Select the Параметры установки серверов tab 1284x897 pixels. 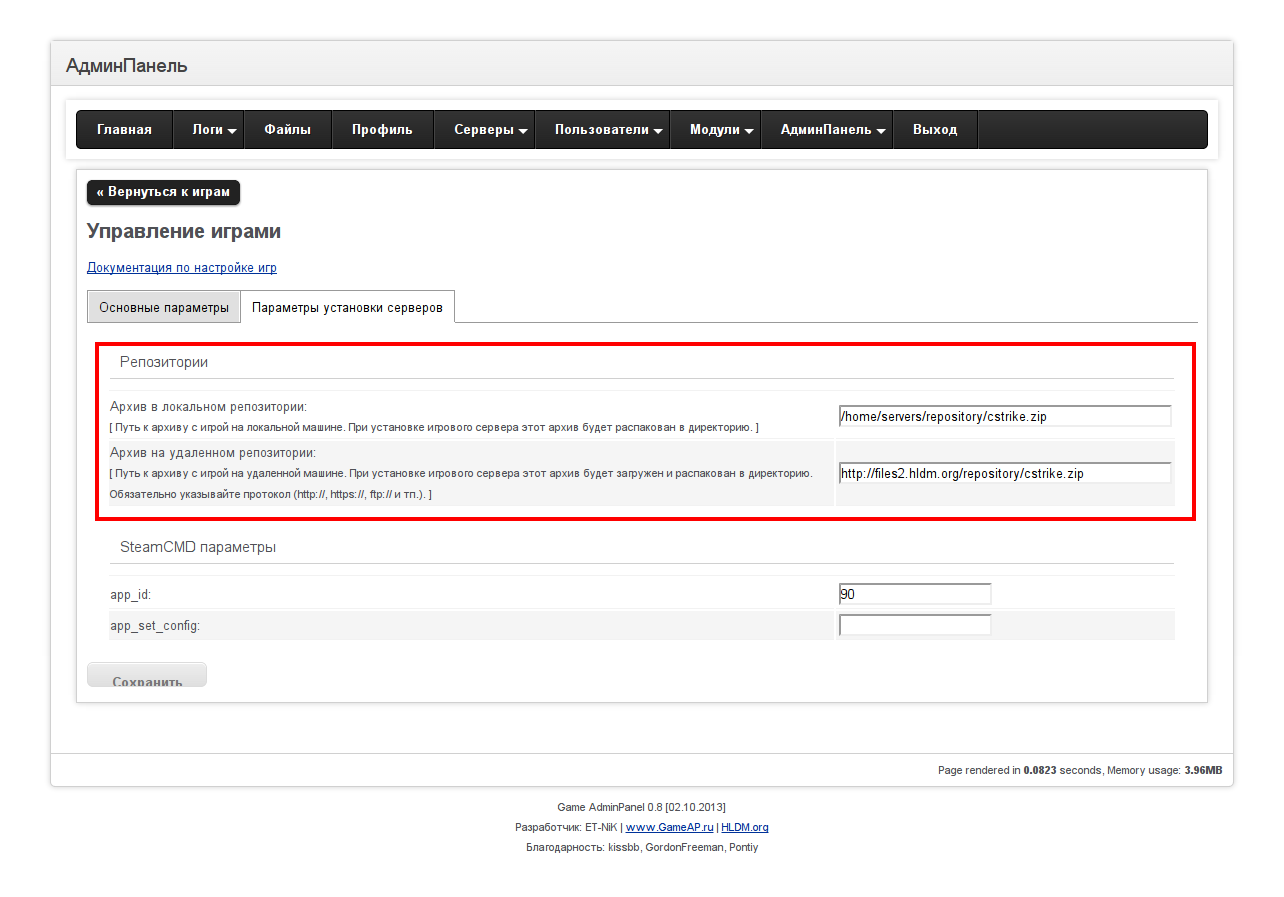(x=347, y=307)
